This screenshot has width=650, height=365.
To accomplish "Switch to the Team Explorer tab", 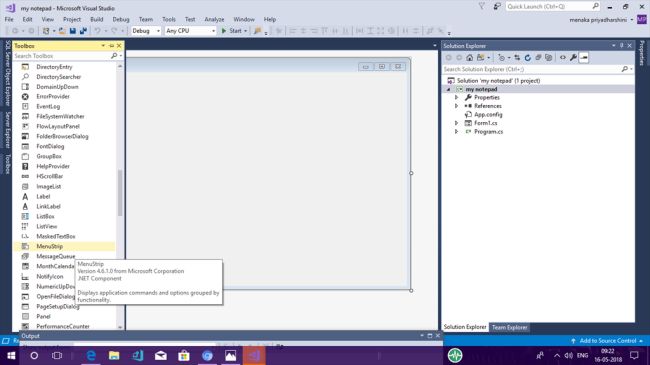I will pos(509,327).
